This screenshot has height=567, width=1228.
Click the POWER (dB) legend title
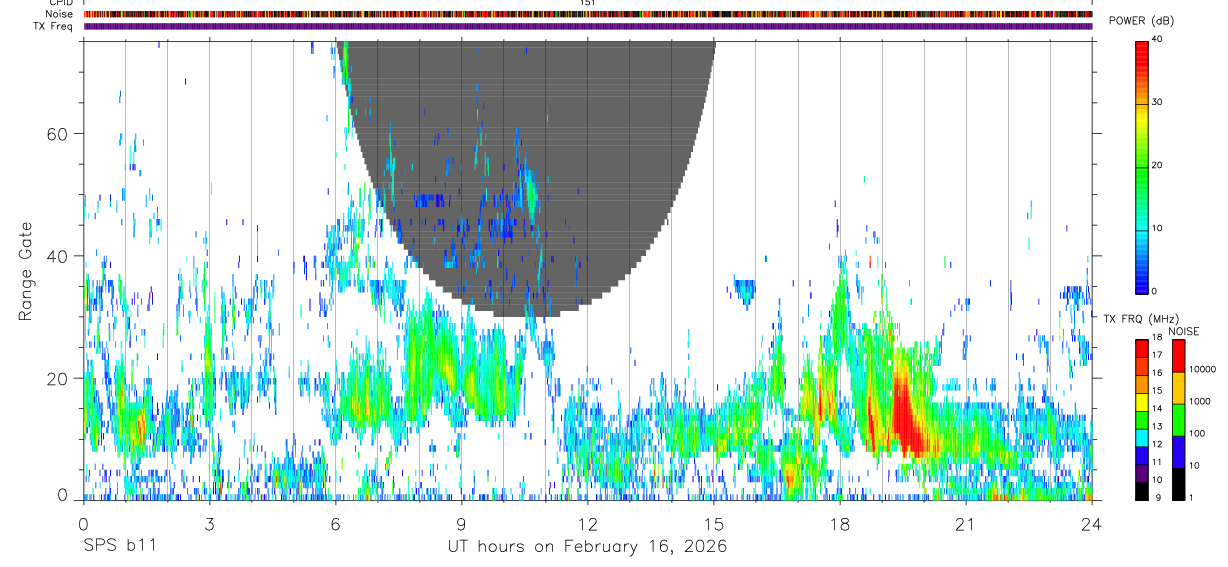pyautogui.click(x=1142, y=21)
